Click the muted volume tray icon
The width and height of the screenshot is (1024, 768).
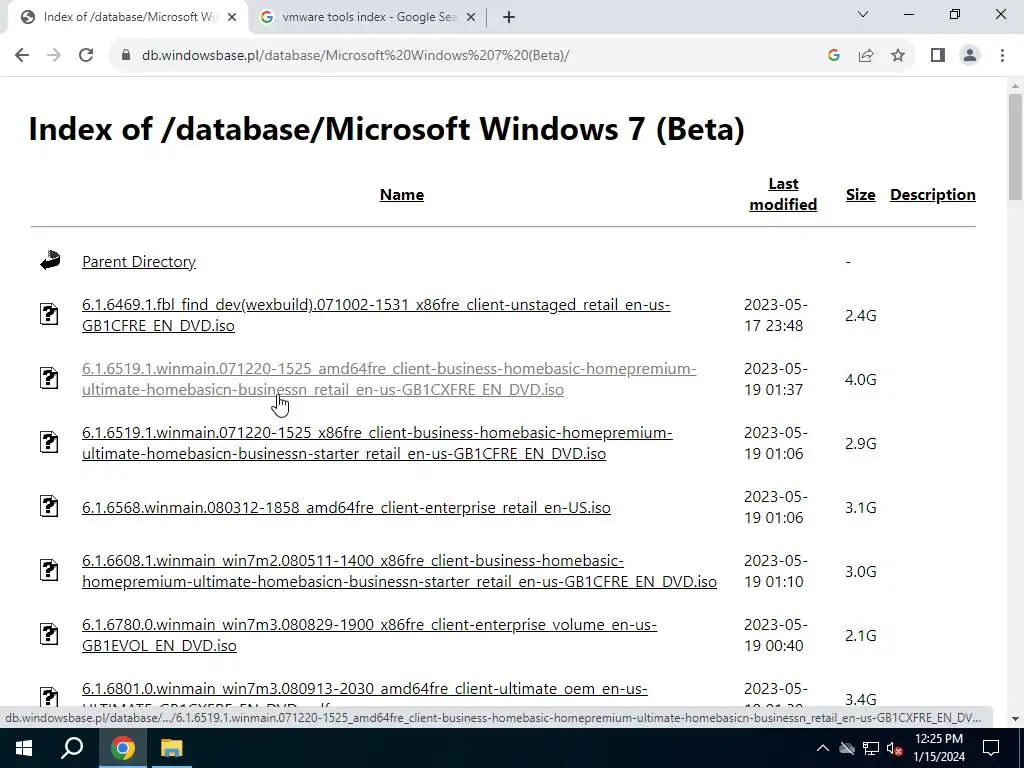click(x=894, y=748)
